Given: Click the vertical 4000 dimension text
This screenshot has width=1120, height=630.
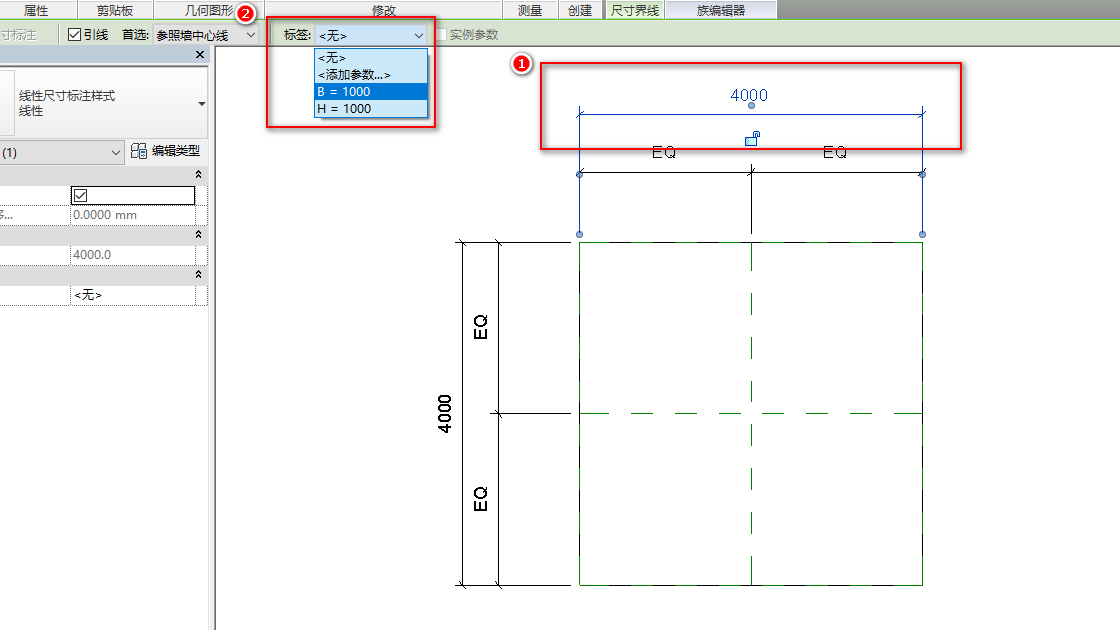Looking at the screenshot, I should 445,414.
